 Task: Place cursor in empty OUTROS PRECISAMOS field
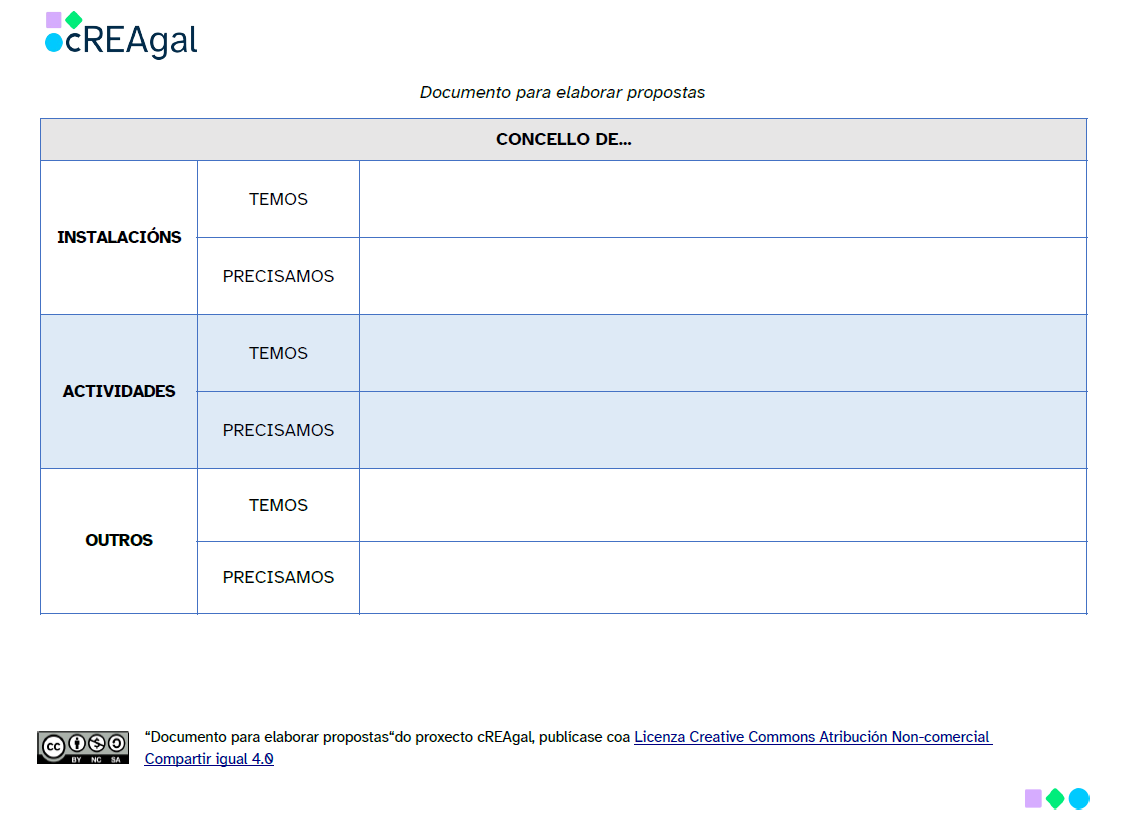(x=722, y=578)
